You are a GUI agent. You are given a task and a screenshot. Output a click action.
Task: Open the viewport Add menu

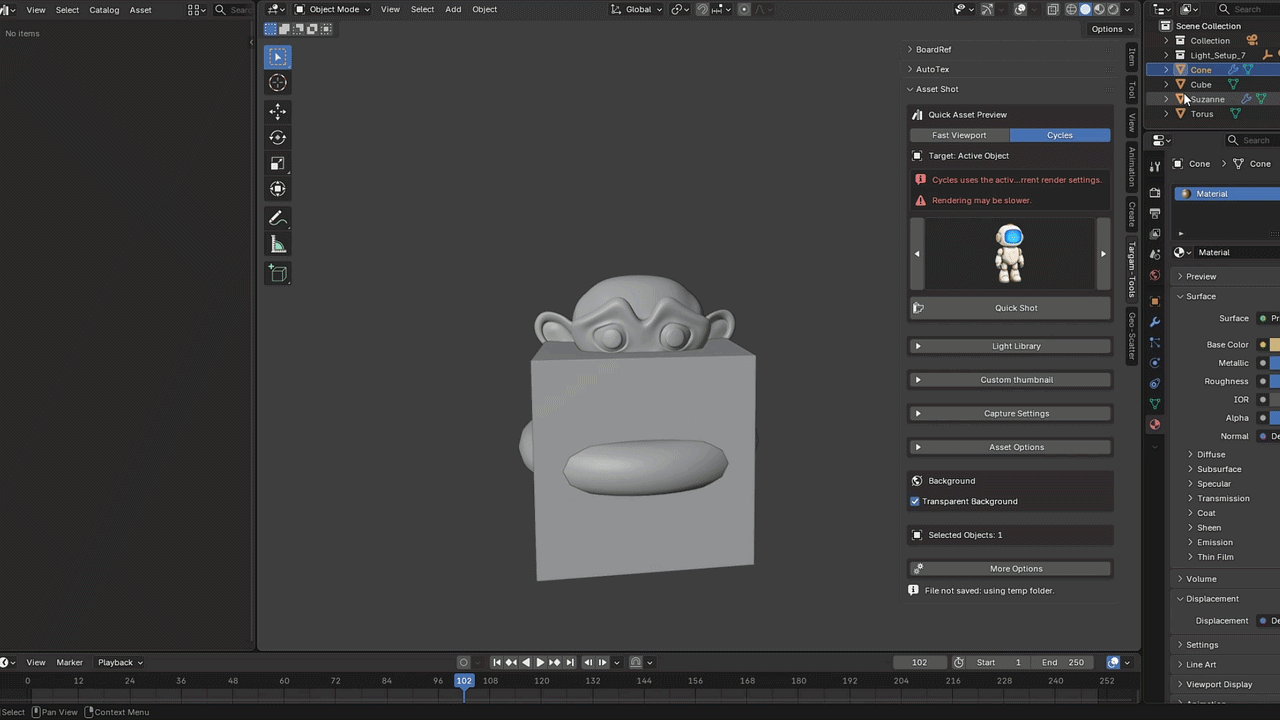[x=453, y=9]
